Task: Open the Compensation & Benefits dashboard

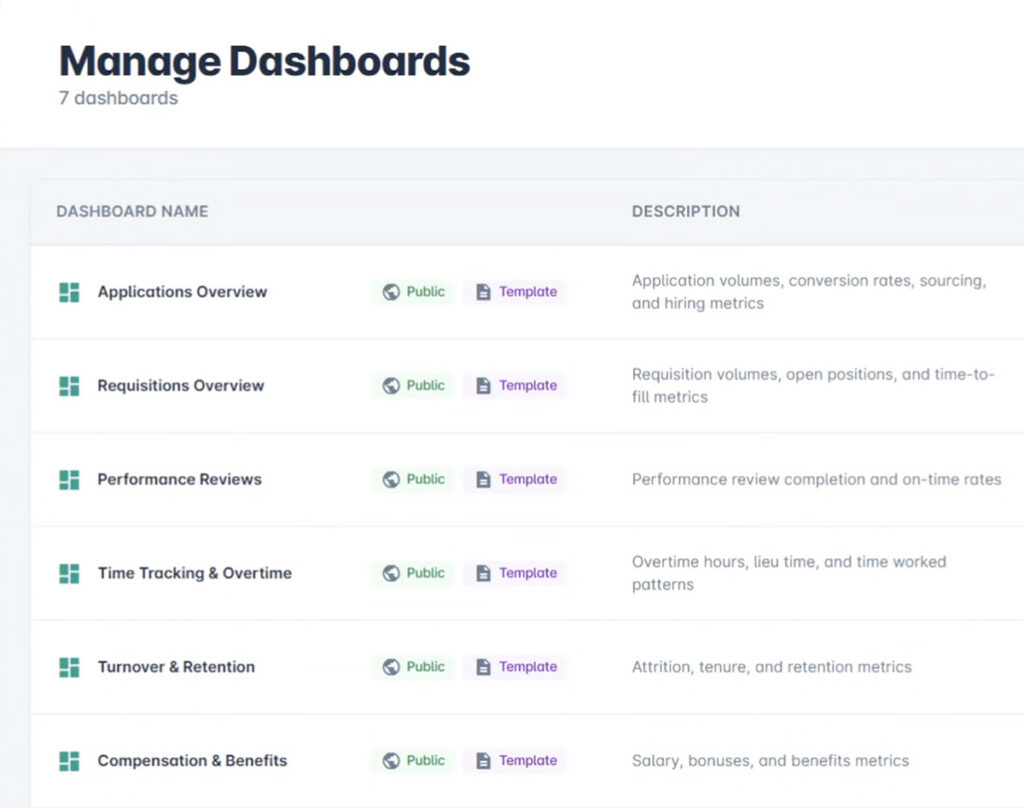Action: click(x=192, y=761)
